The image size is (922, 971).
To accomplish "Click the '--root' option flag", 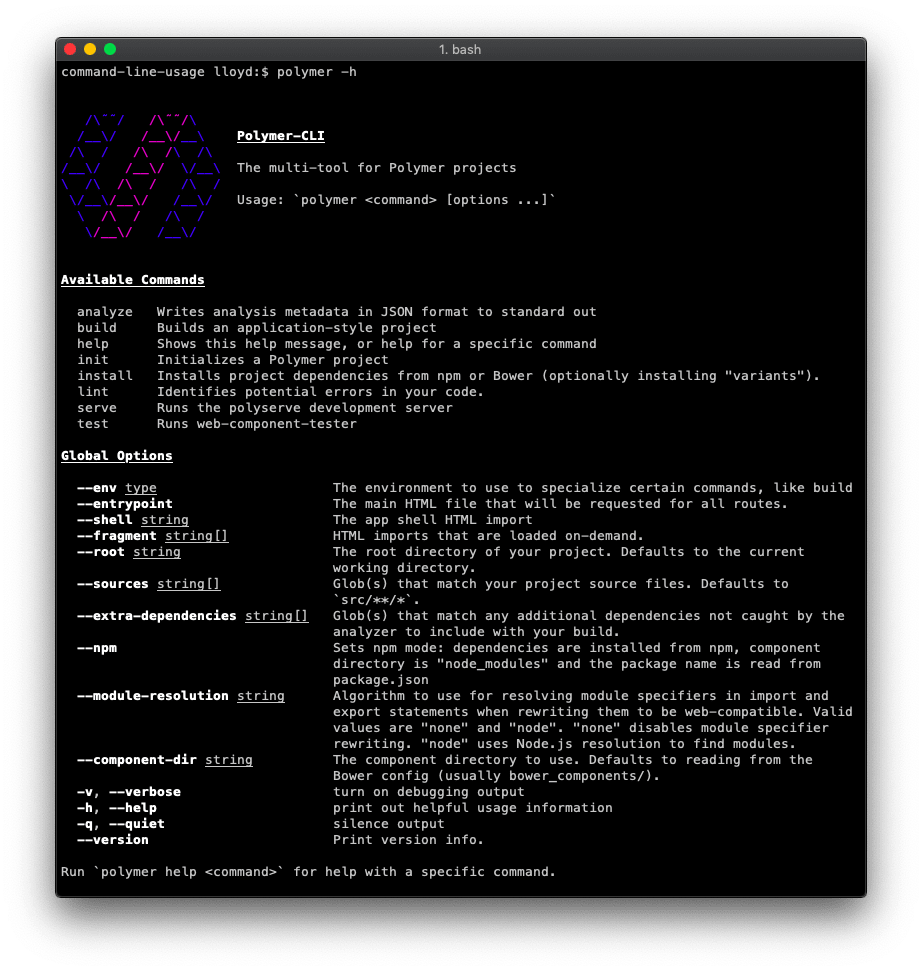I will tap(101, 552).
